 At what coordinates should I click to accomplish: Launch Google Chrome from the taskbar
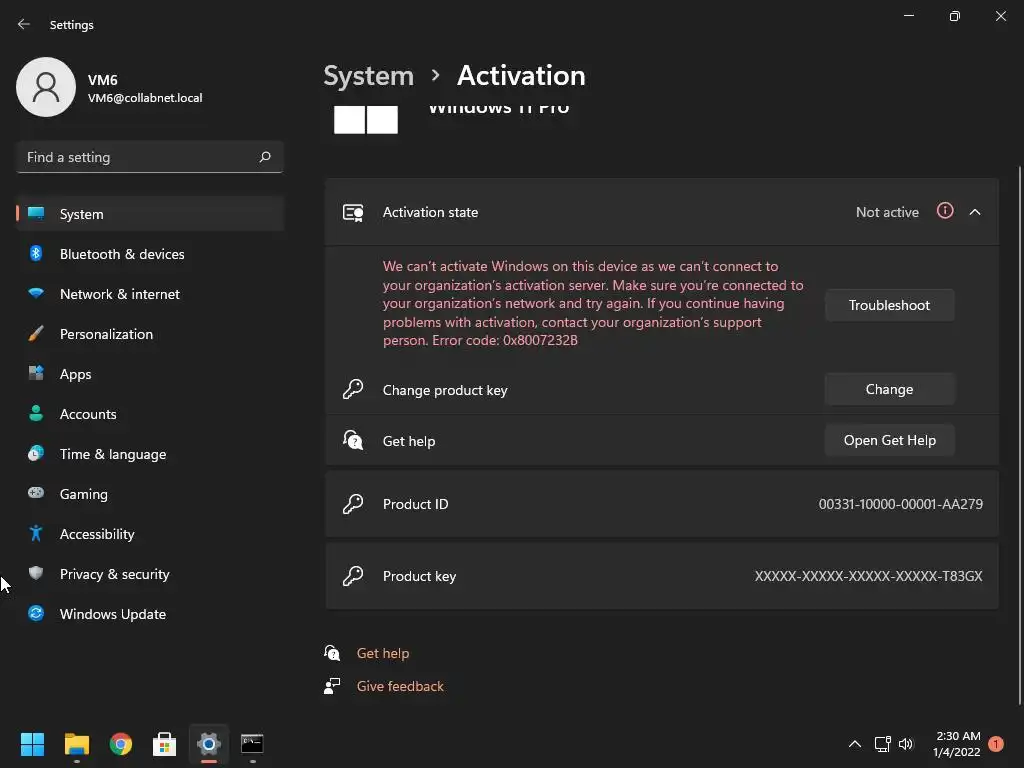(120, 744)
